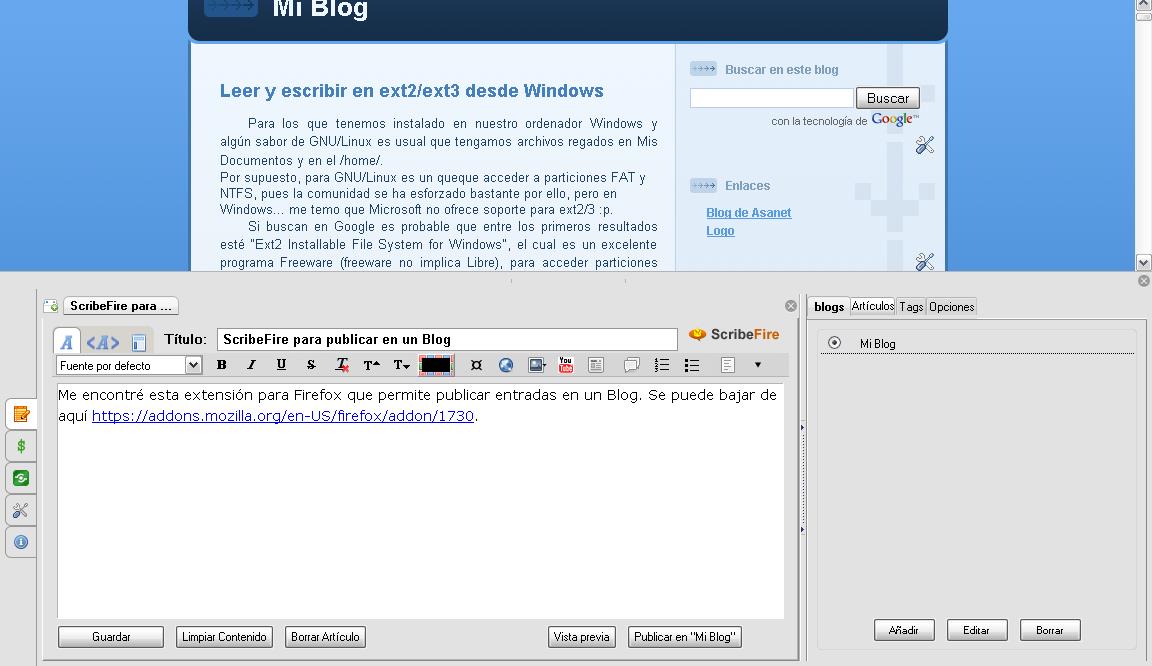The height and width of the screenshot is (666, 1152).
Task: Create a numbered list
Action: (x=661, y=365)
